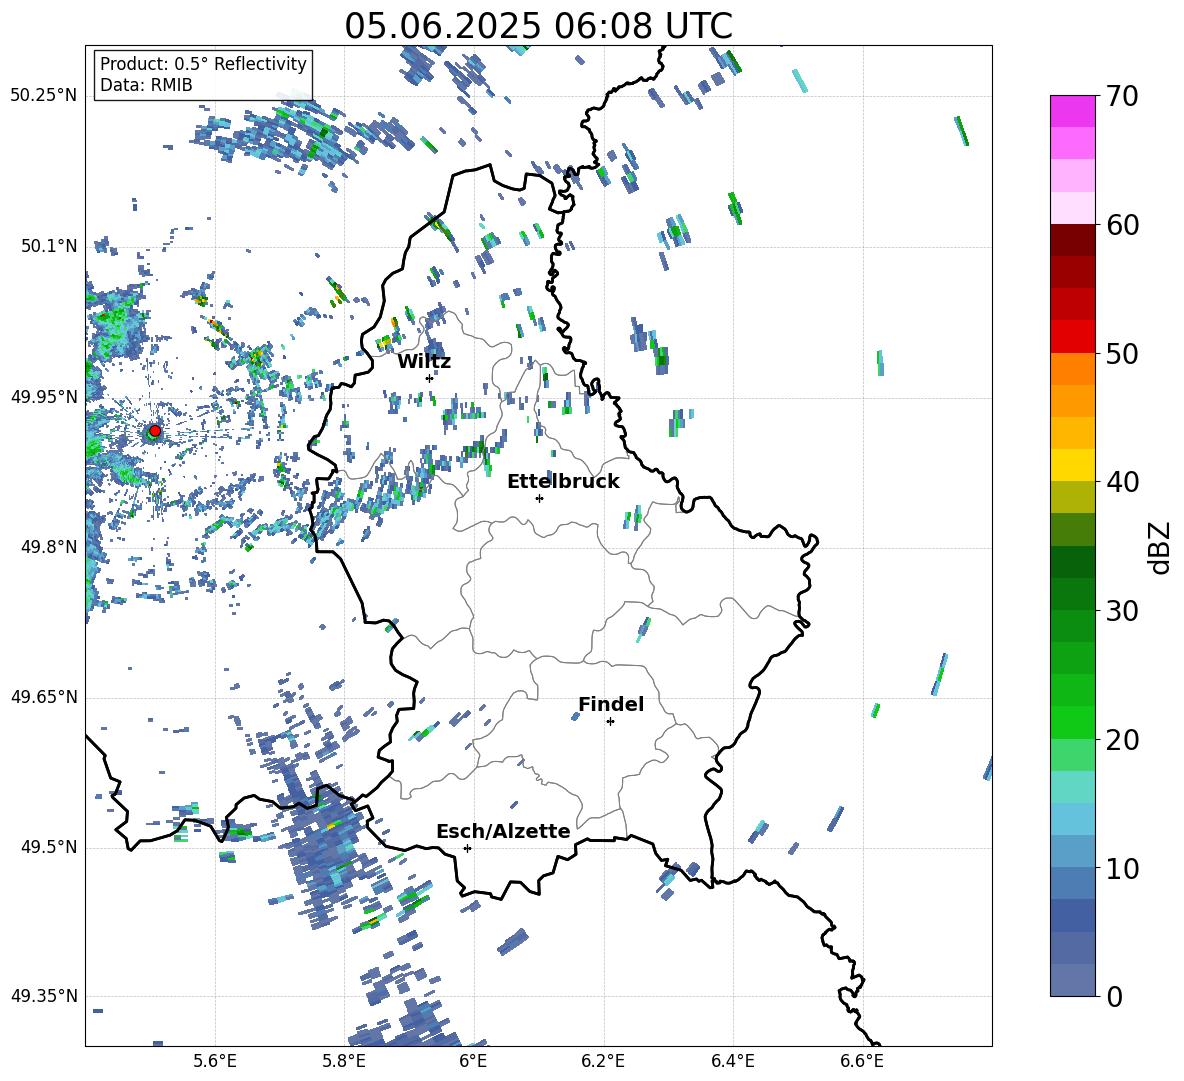The width and height of the screenshot is (1184, 1081).
Task: Click the title 05.06.2025 06:08 UTC
Action: pos(538,26)
